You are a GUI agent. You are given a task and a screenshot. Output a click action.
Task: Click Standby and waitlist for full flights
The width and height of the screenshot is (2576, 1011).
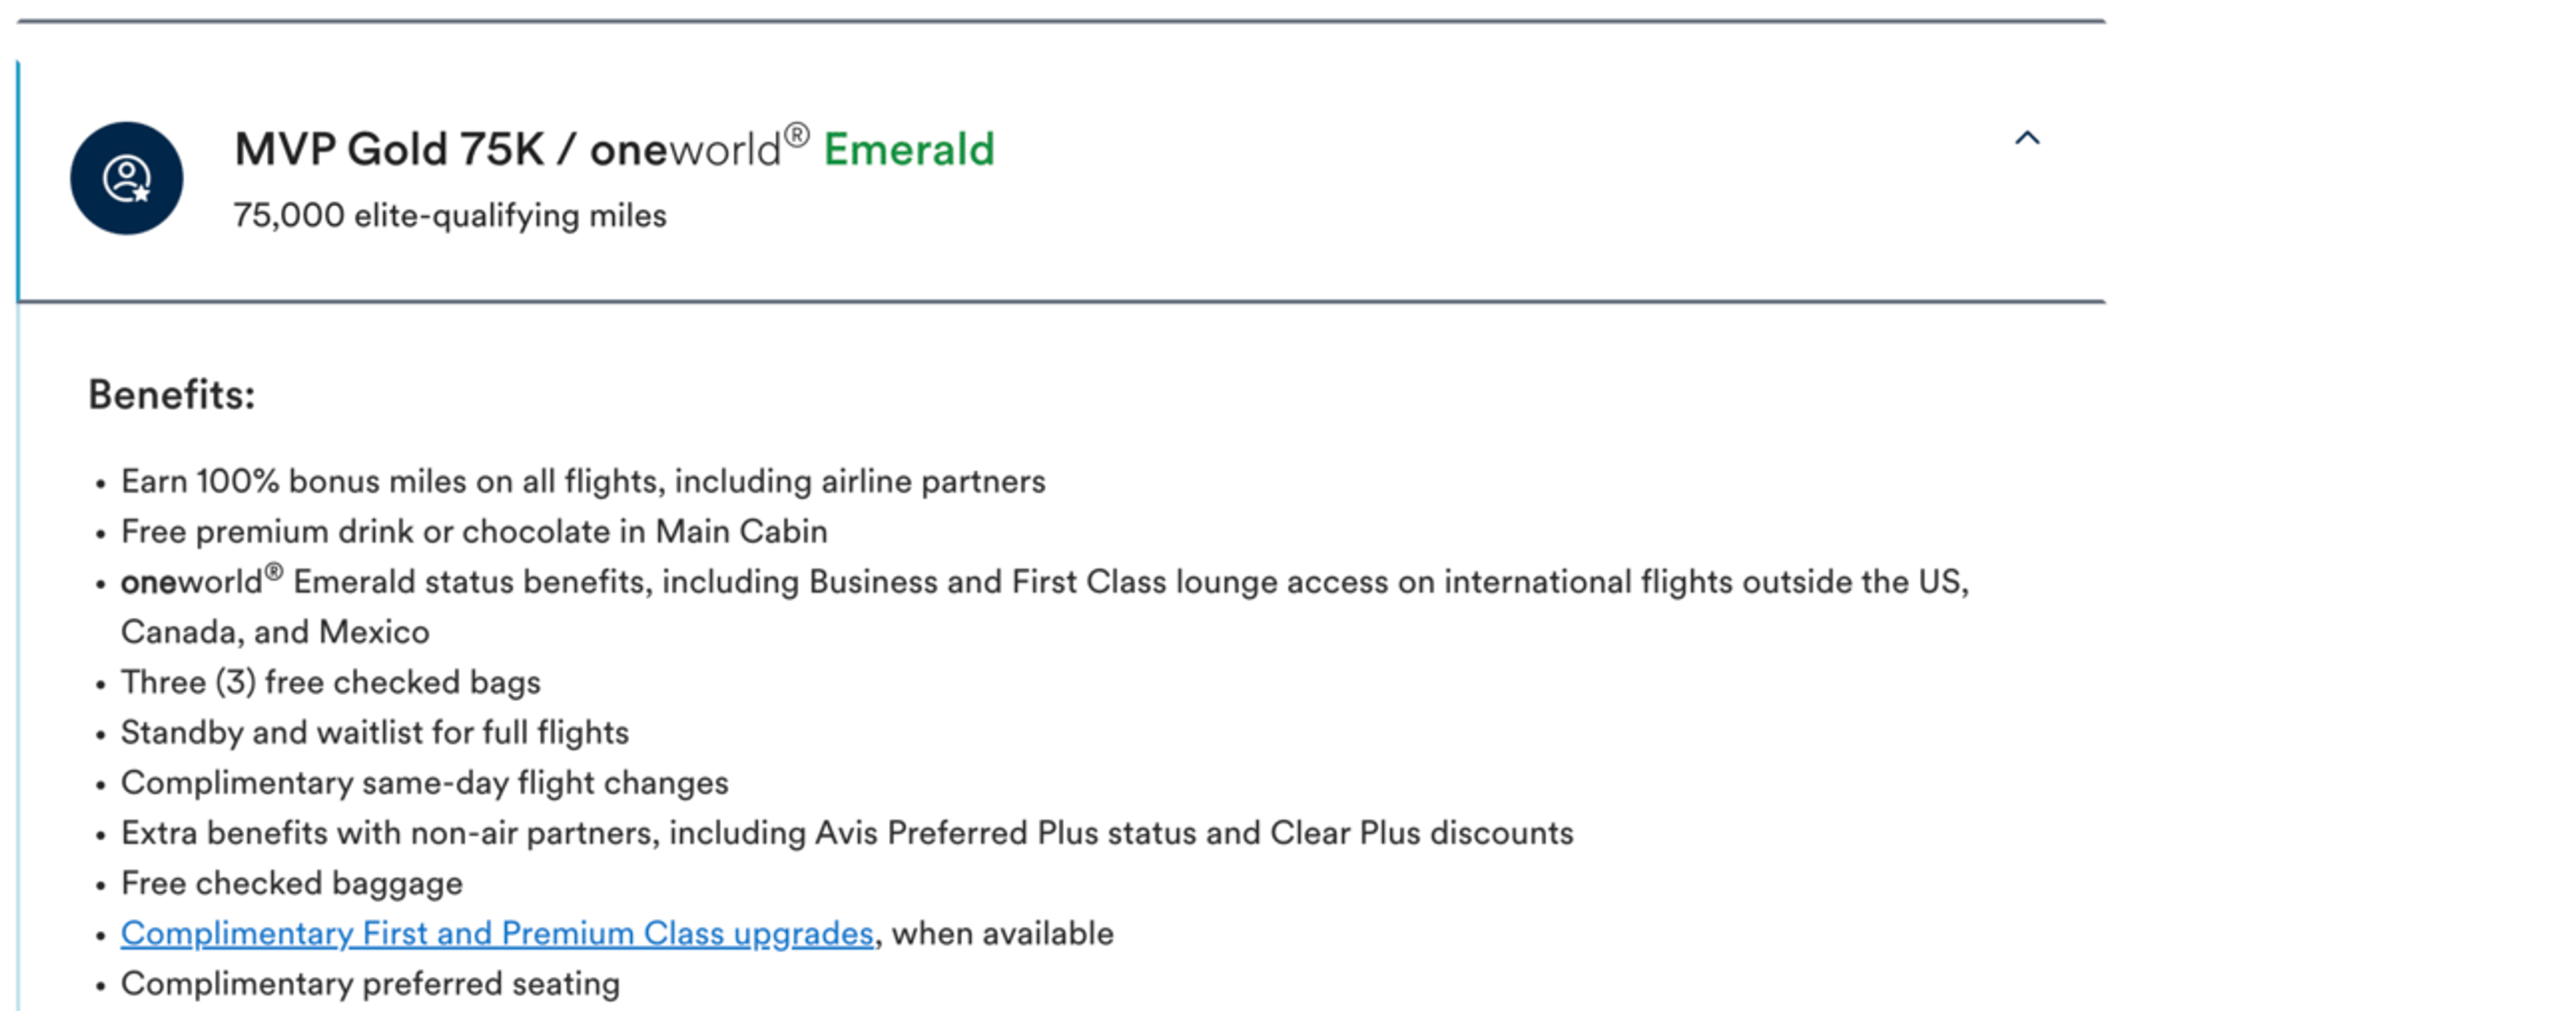(375, 733)
